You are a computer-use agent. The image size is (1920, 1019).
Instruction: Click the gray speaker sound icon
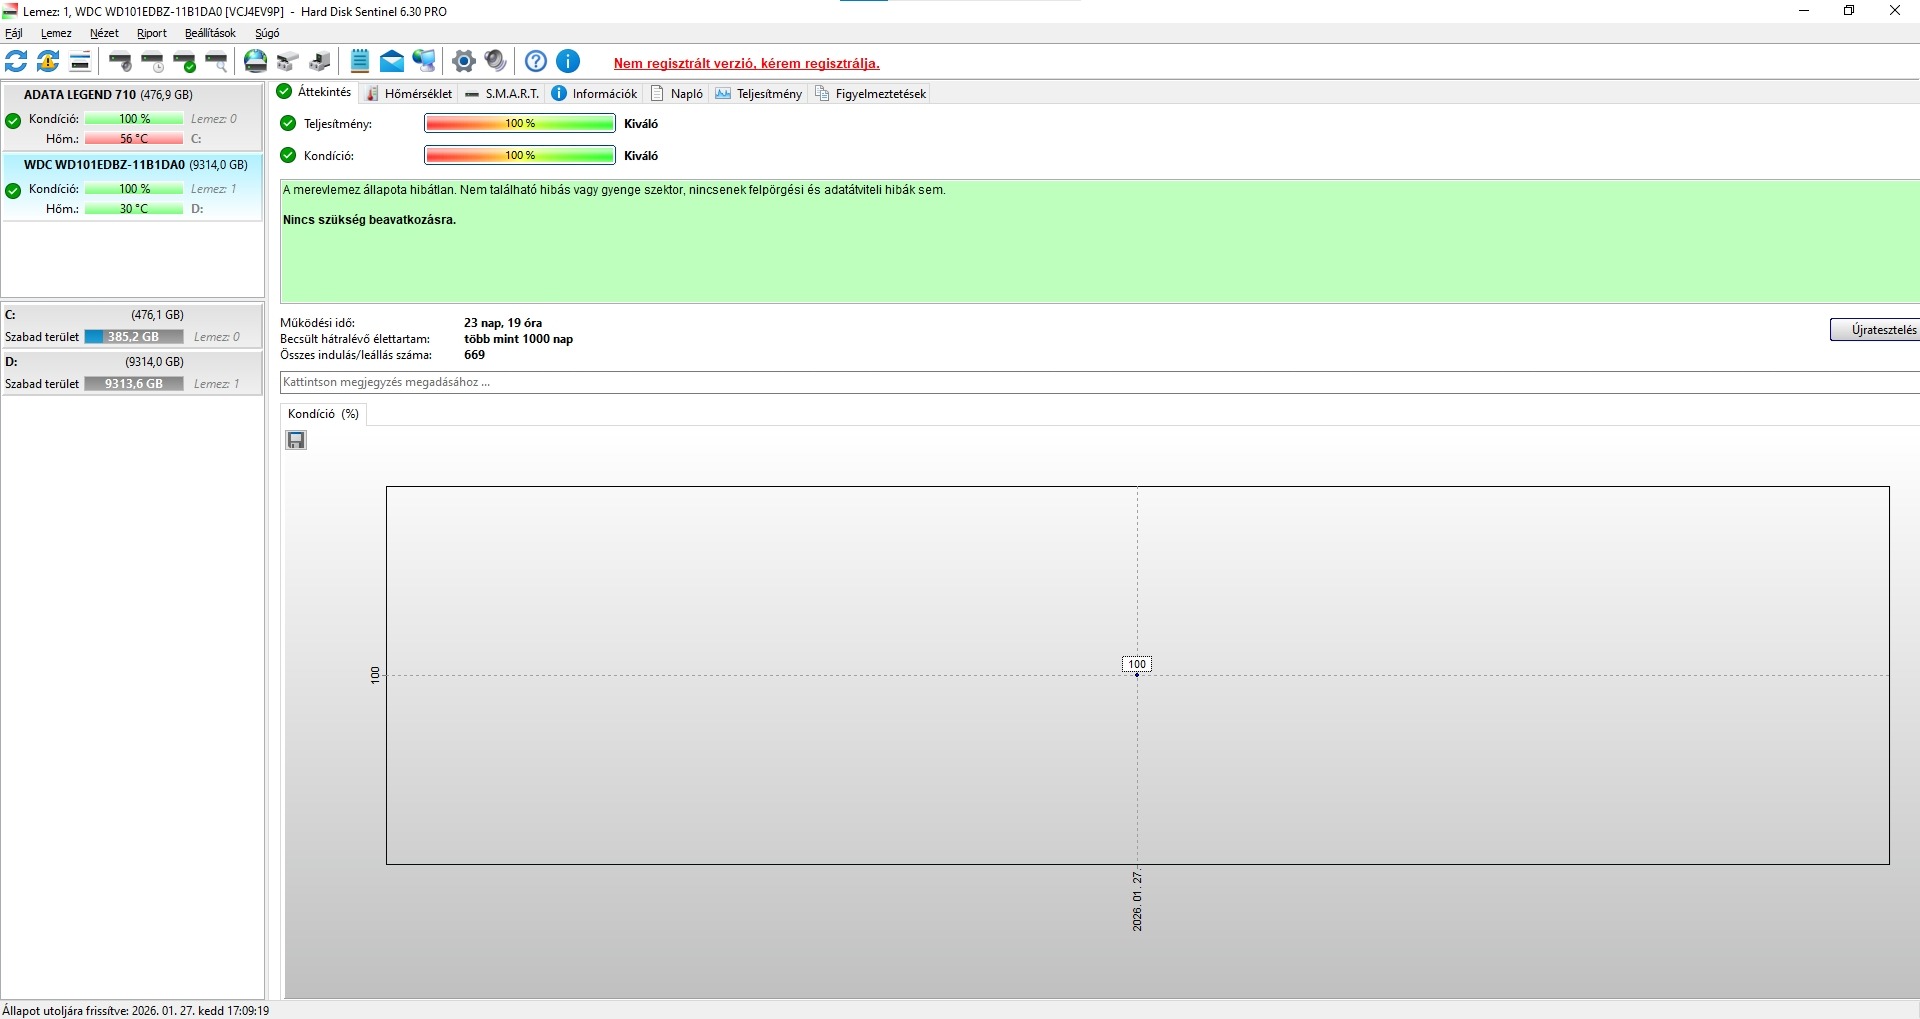click(x=496, y=62)
